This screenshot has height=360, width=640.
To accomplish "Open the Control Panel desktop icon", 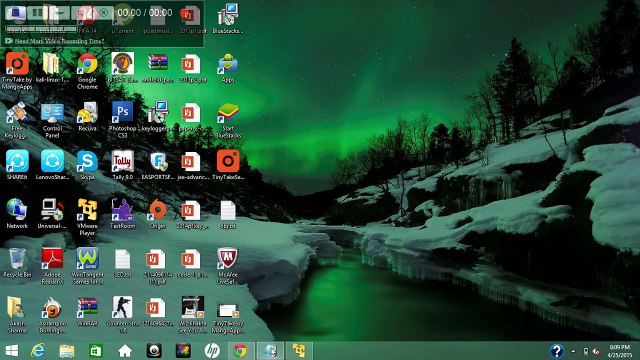I will [52, 120].
